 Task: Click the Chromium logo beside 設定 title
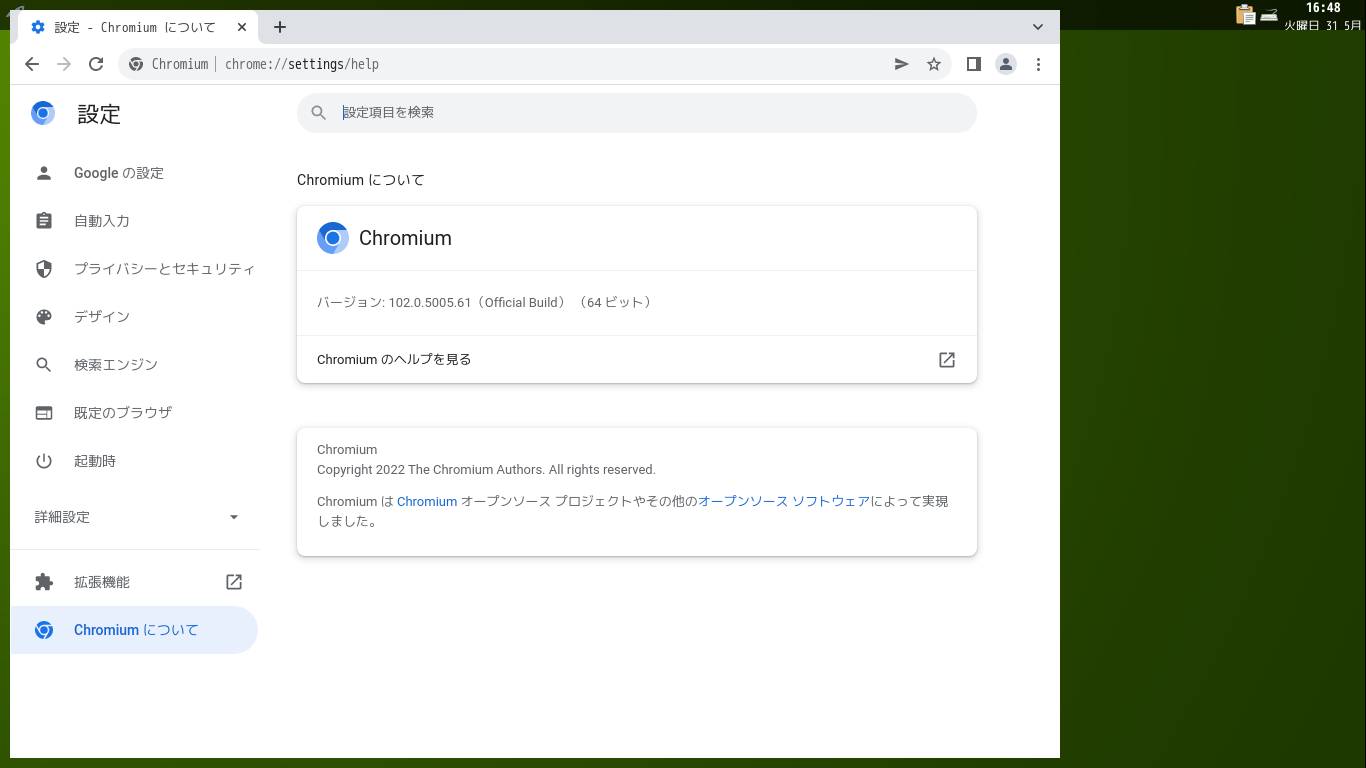(43, 113)
